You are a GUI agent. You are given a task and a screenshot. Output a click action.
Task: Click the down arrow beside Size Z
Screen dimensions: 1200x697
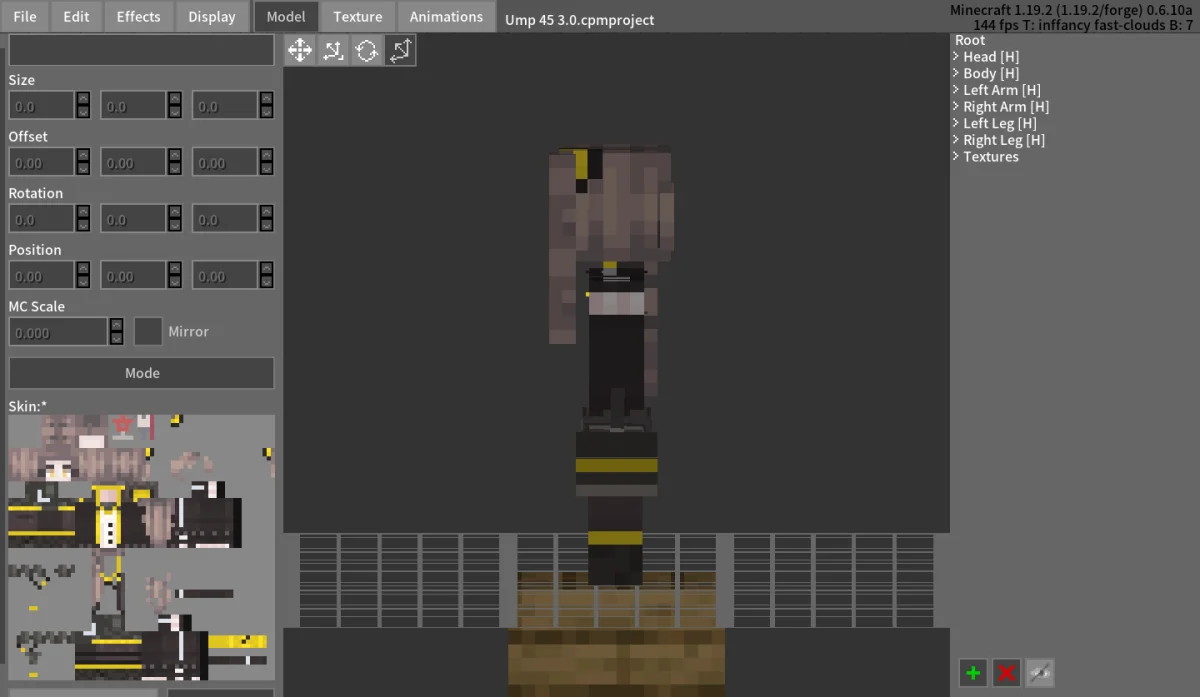266,113
